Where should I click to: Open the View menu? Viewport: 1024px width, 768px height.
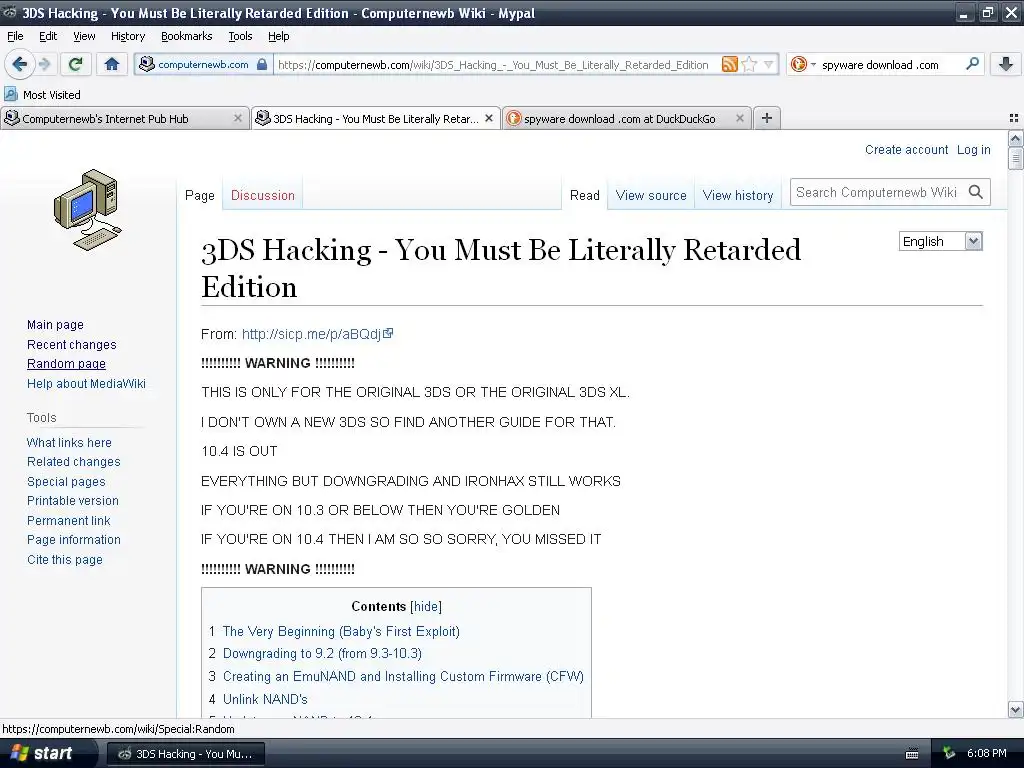pyautogui.click(x=84, y=36)
